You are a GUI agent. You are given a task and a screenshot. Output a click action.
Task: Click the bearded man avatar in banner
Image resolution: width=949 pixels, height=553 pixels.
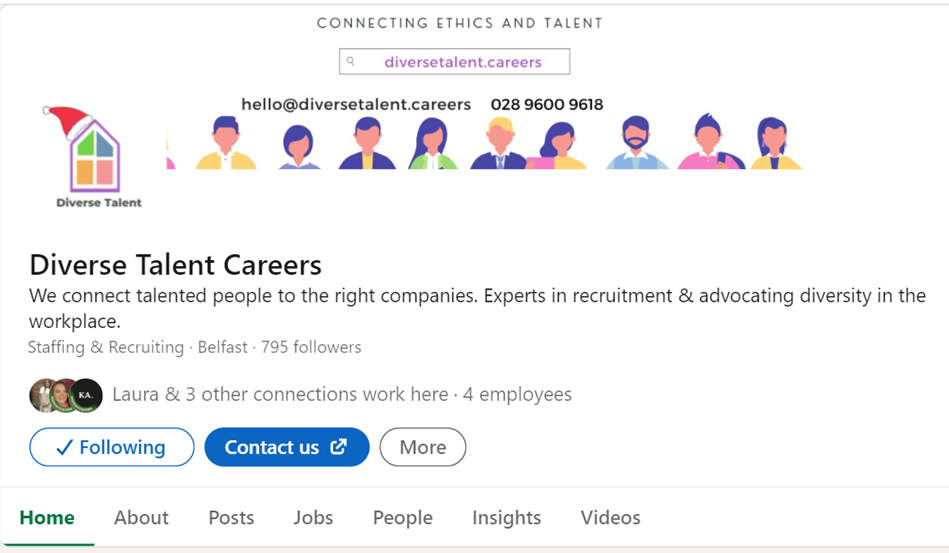tap(636, 142)
